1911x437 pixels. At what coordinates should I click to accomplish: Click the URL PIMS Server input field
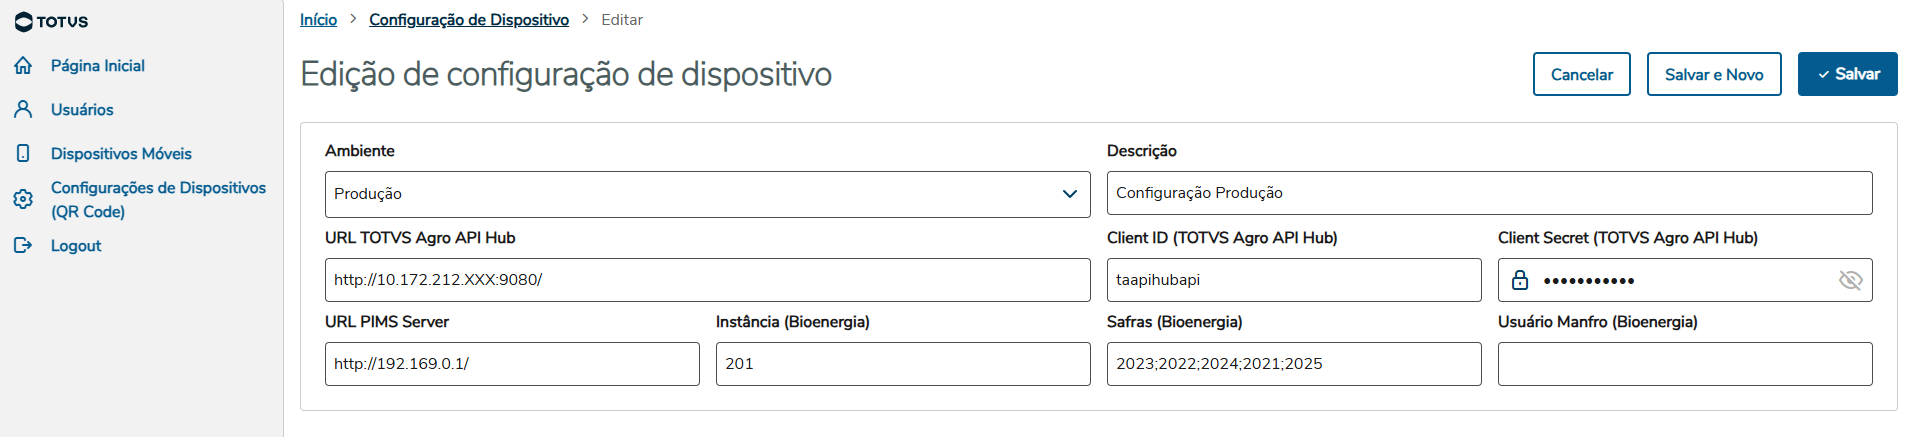tap(512, 364)
